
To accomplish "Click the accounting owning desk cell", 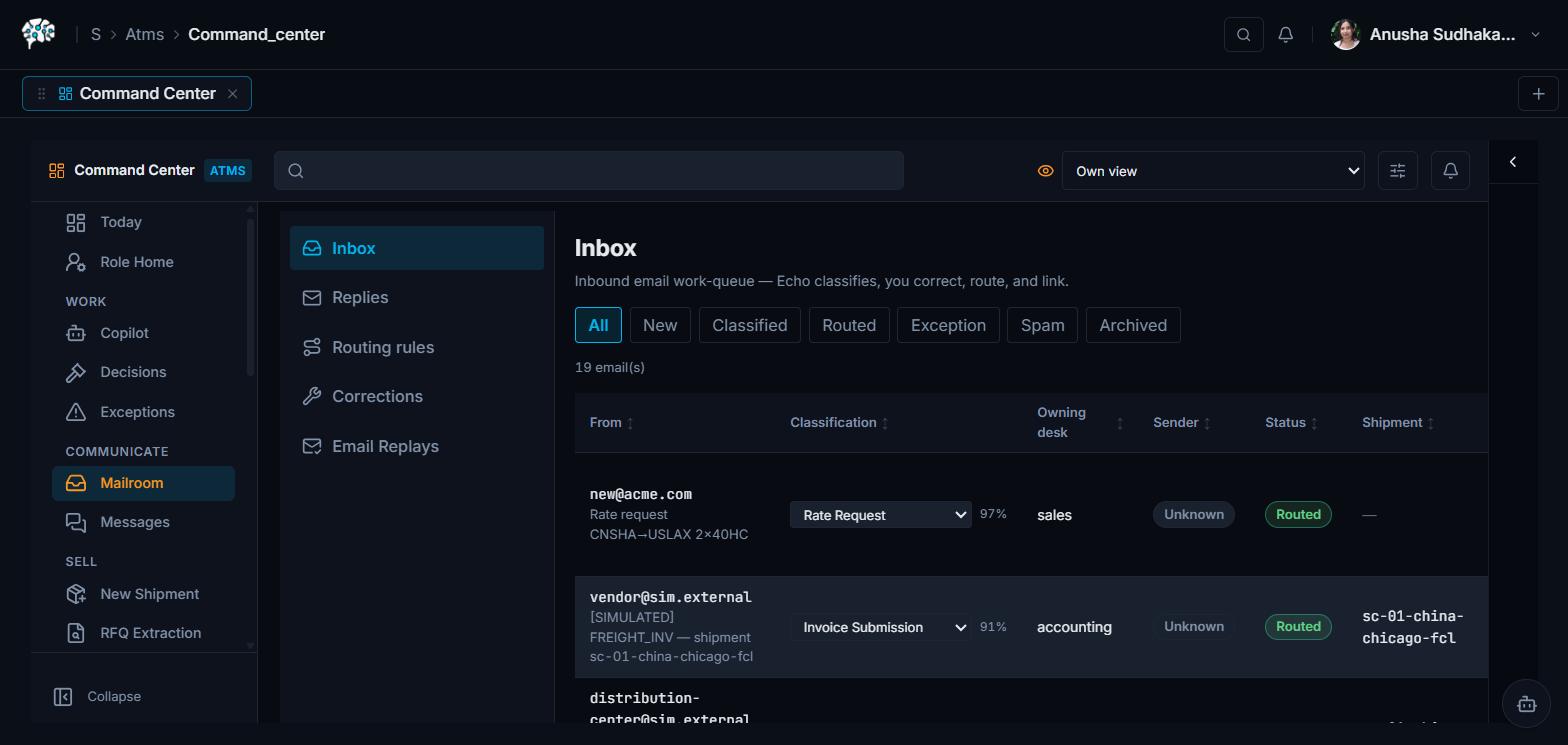I will click(x=1074, y=627).
